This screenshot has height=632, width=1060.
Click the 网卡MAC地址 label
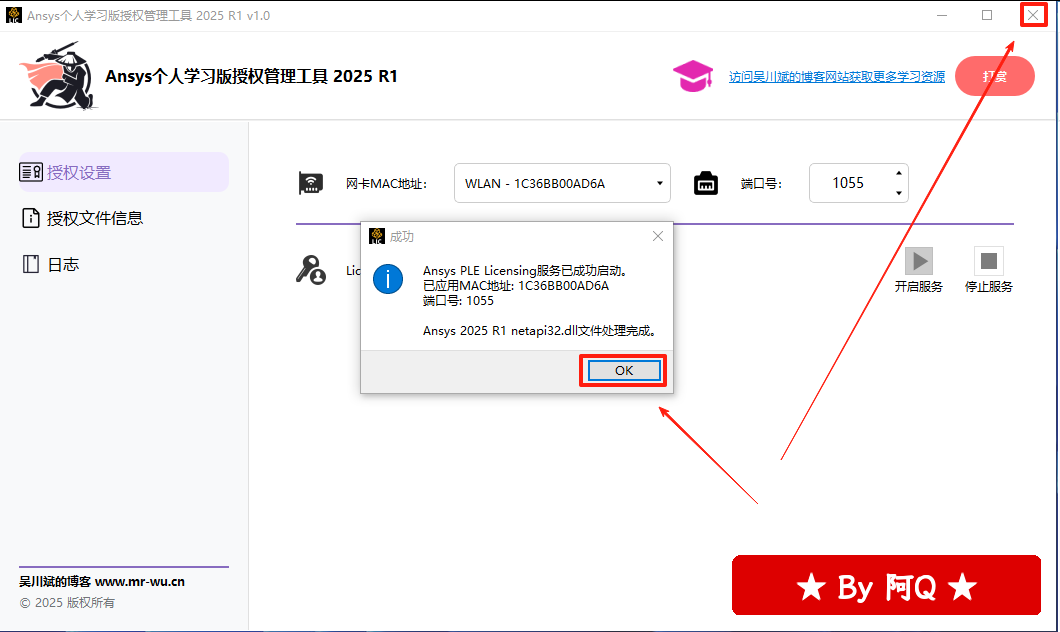[x=387, y=184]
